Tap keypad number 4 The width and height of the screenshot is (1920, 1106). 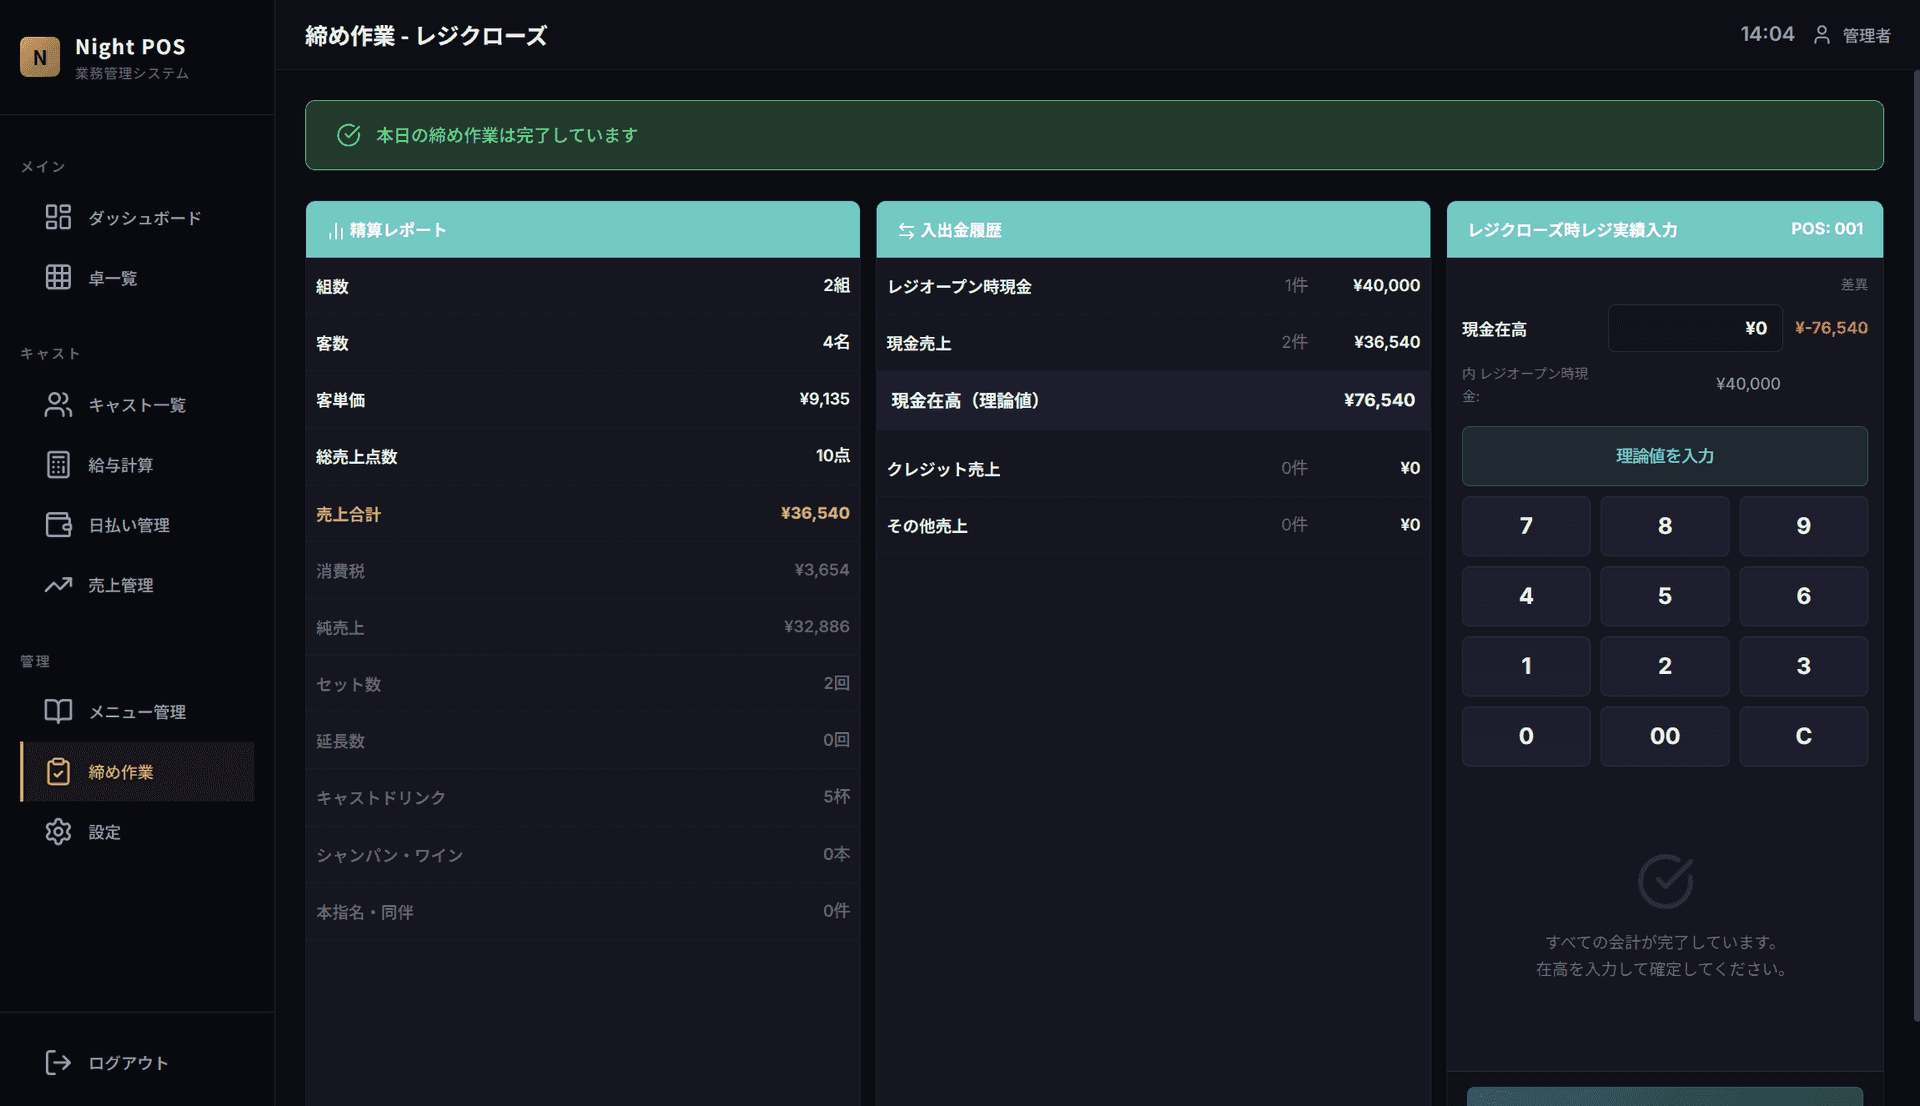(1526, 596)
